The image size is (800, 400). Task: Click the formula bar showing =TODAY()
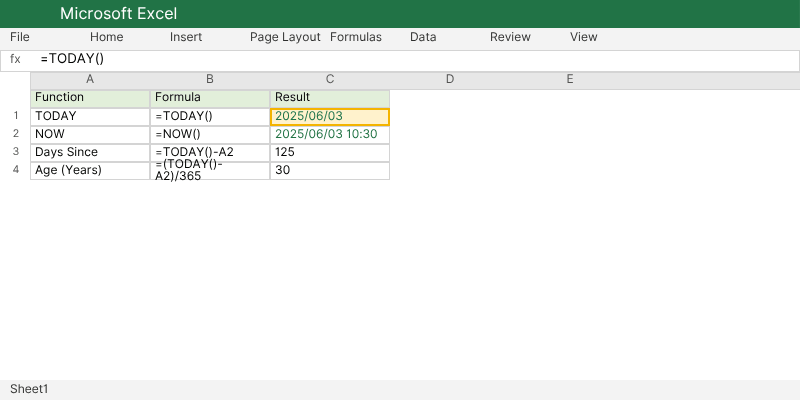tap(416, 61)
